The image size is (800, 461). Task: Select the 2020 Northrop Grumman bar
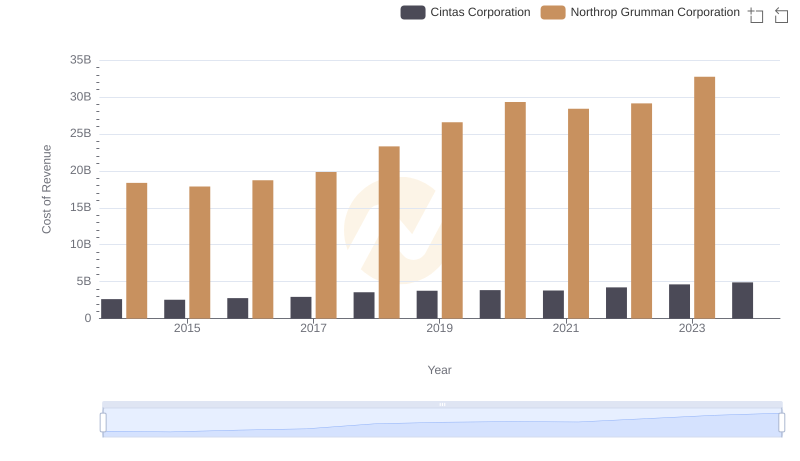click(515, 210)
